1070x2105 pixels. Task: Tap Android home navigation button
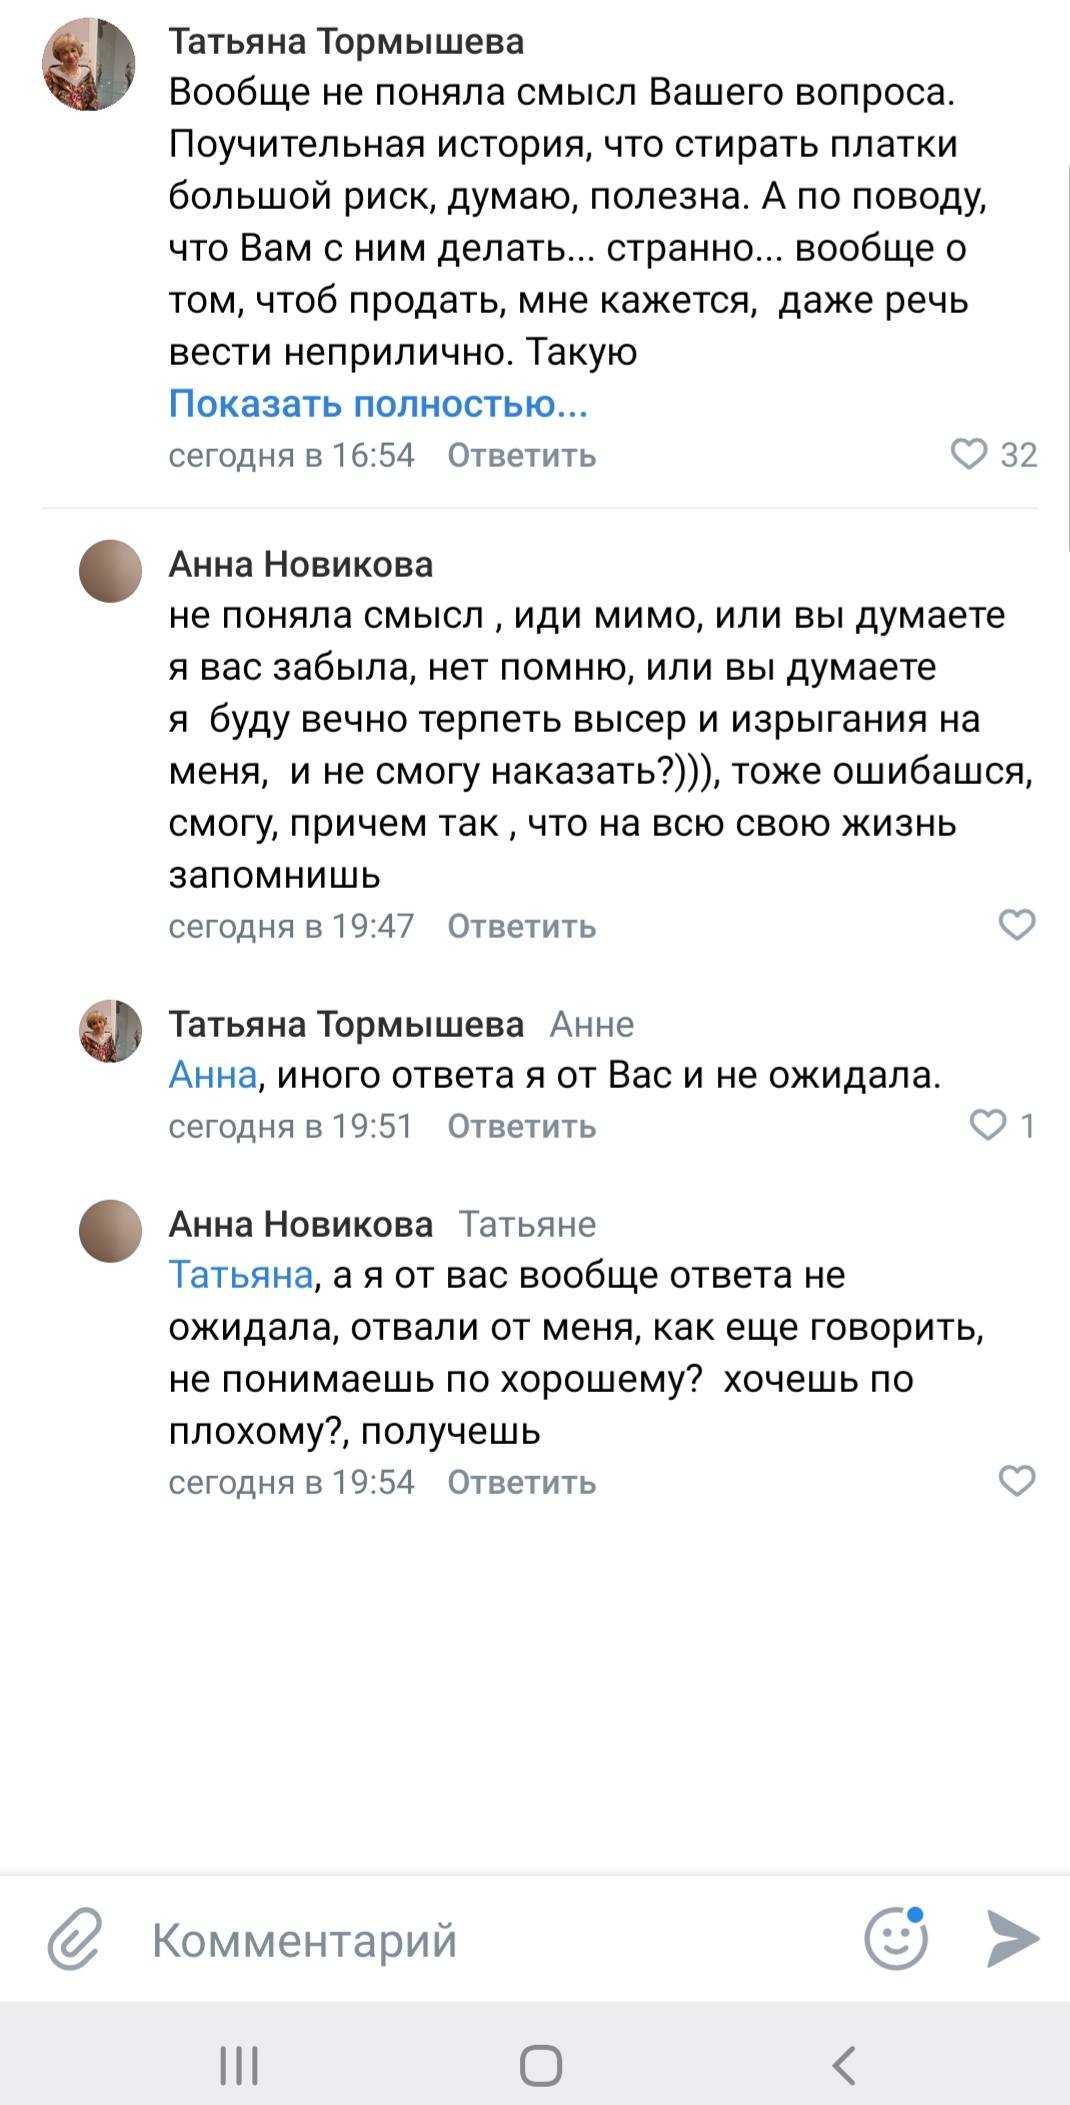pyautogui.click(x=540, y=2064)
